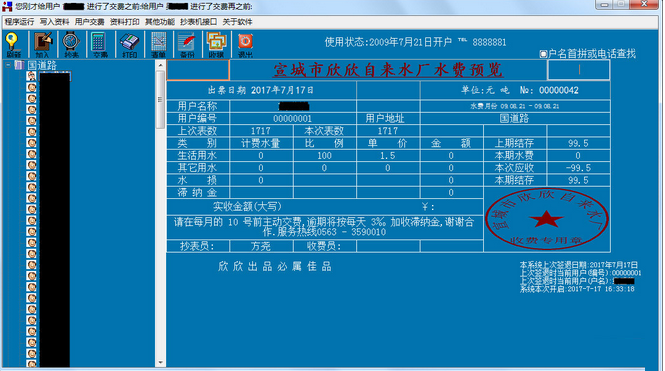Toggle the 户名首拼或电话查找 checkbox
The width and height of the screenshot is (665, 371).
click(542, 54)
